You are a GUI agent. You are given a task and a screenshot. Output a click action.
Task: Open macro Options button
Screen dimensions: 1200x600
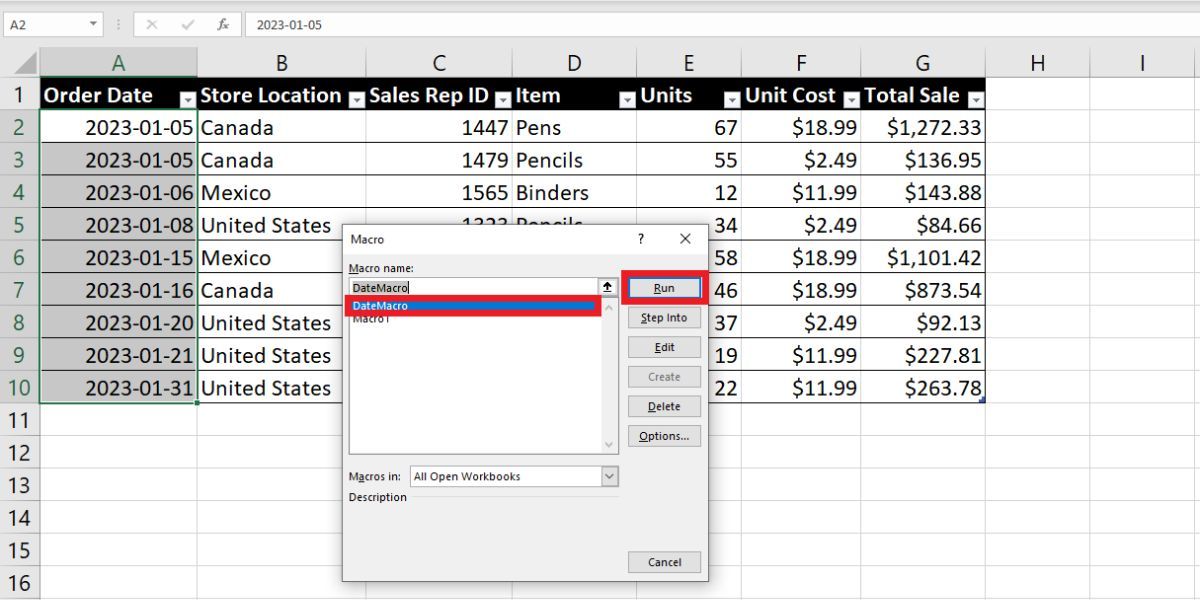pos(664,436)
